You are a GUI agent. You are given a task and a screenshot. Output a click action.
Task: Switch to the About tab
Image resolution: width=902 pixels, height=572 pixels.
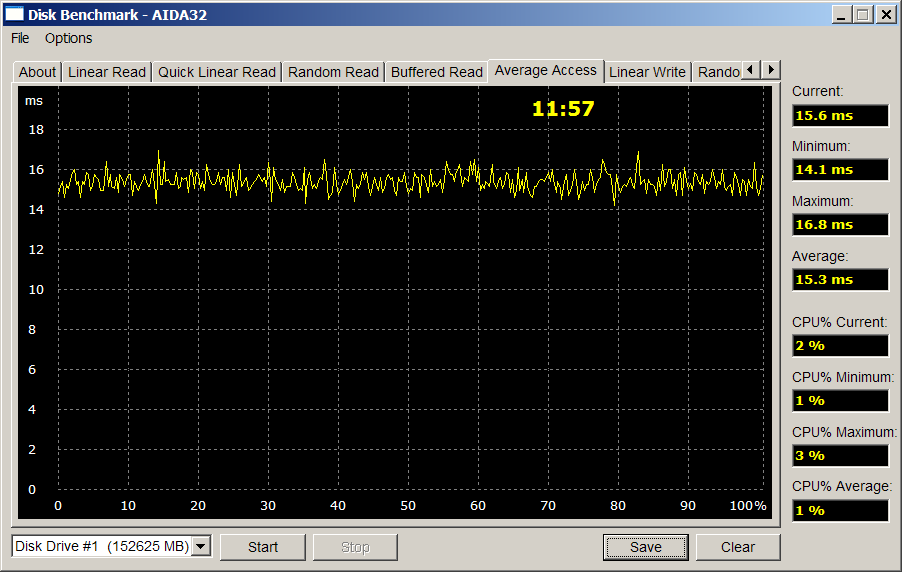click(37, 72)
